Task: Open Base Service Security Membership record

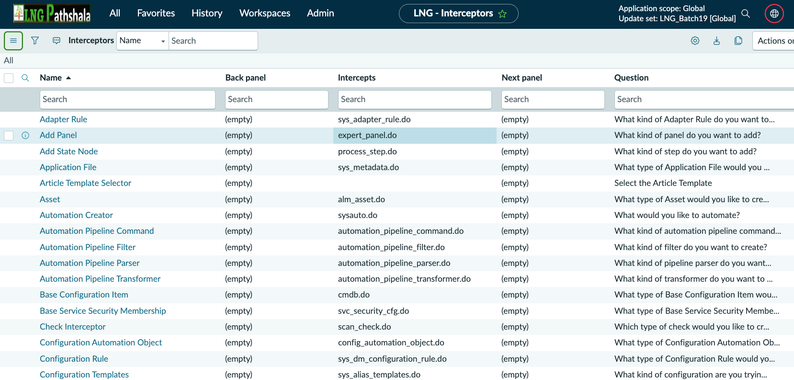Action: (x=103, y=311)
